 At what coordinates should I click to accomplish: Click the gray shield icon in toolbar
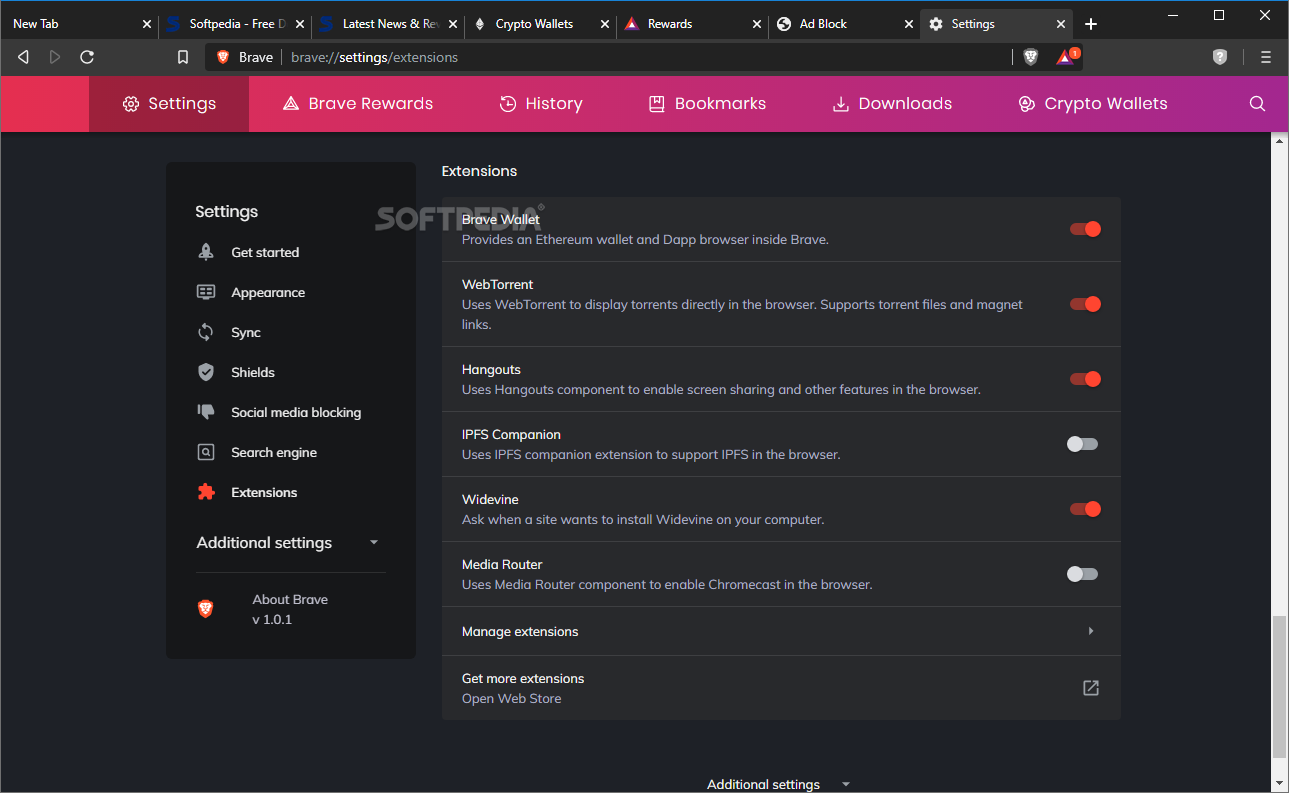pos(1220,57)
